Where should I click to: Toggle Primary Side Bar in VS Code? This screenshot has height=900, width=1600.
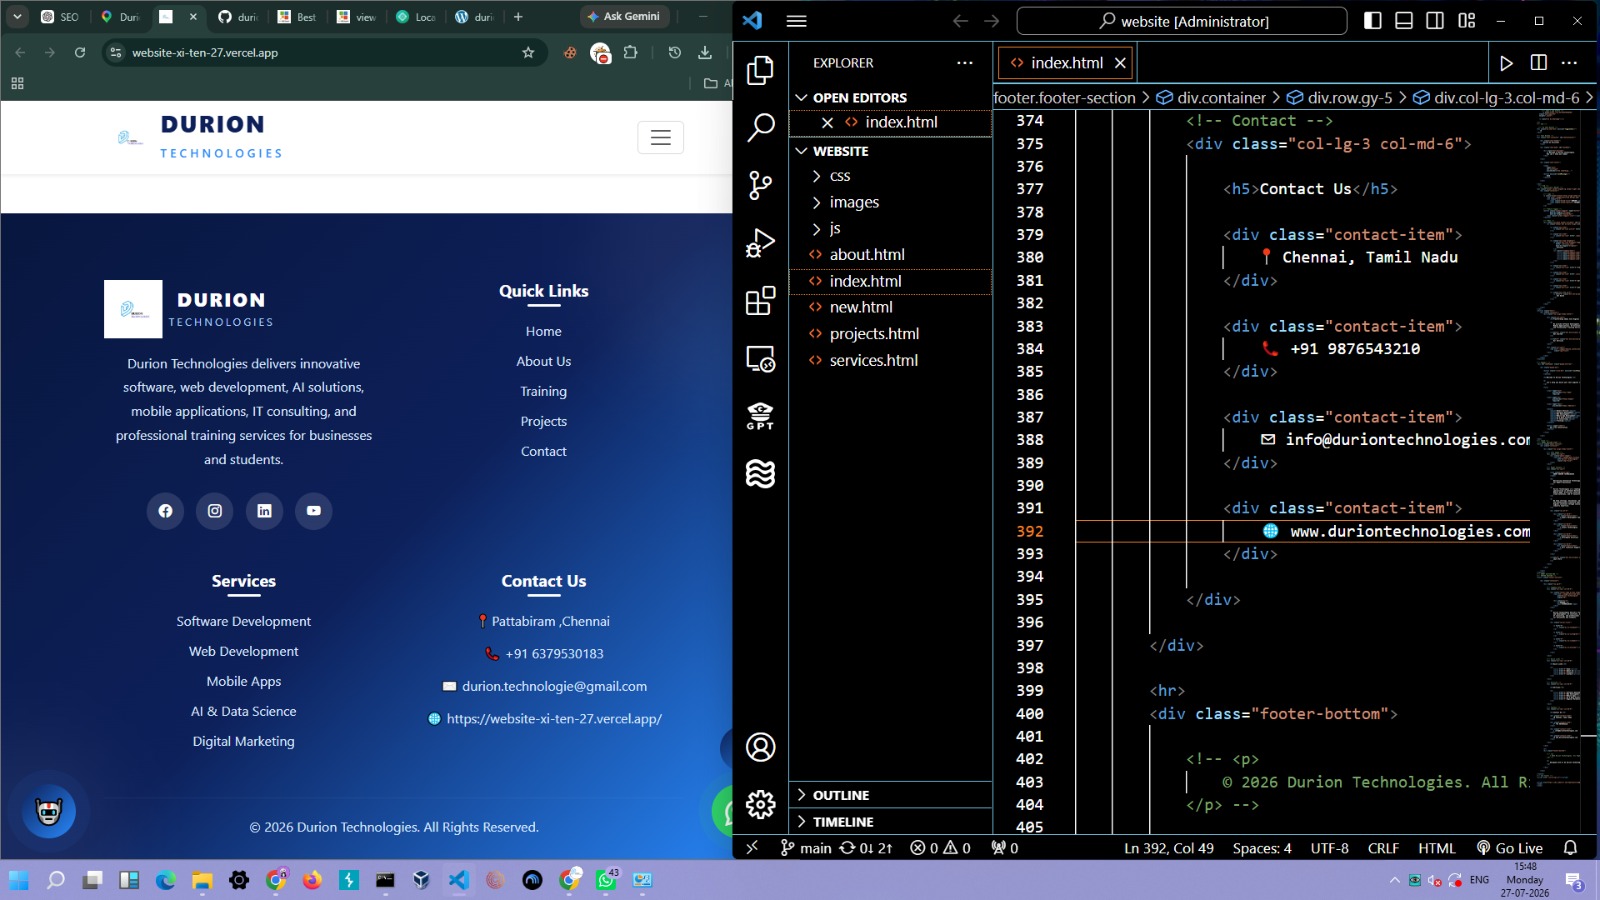tap(1373, 21)
